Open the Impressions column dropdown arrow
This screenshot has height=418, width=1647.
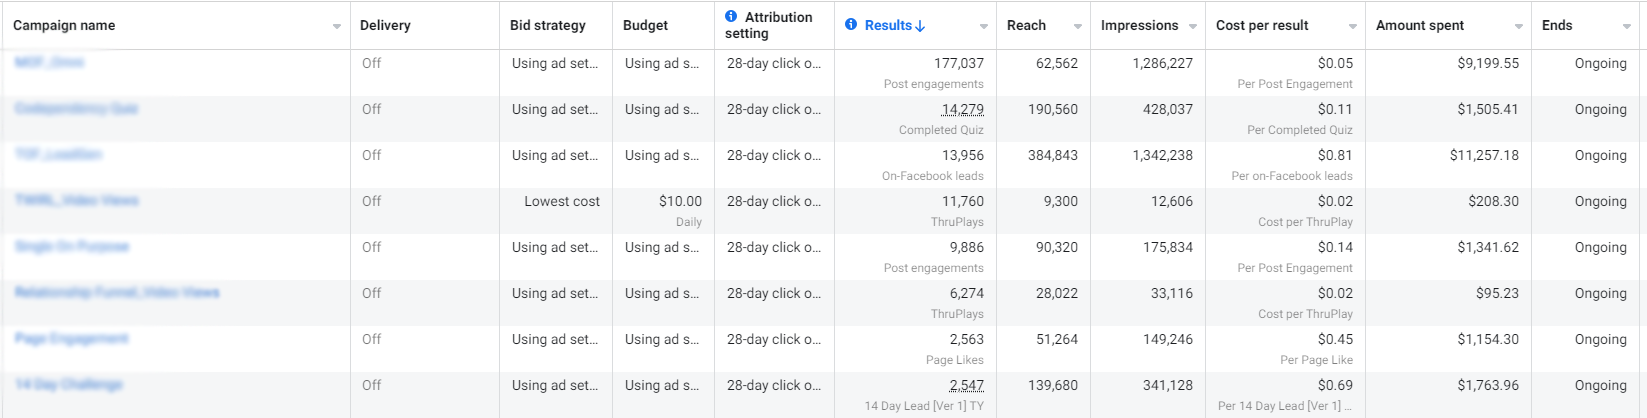[x=1193, y=26]
